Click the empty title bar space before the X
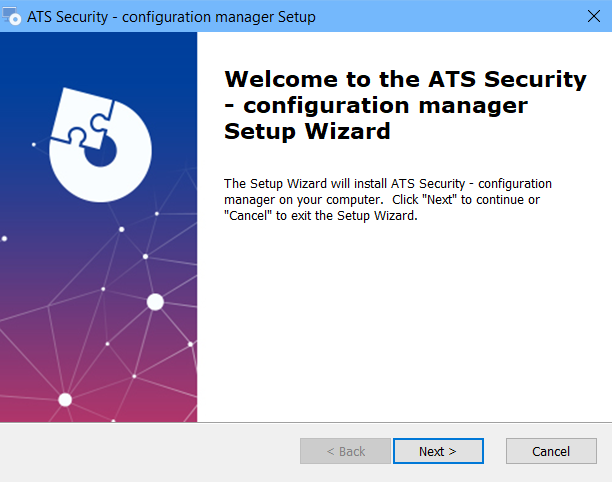The image size is (612, 482). point(449,16)
